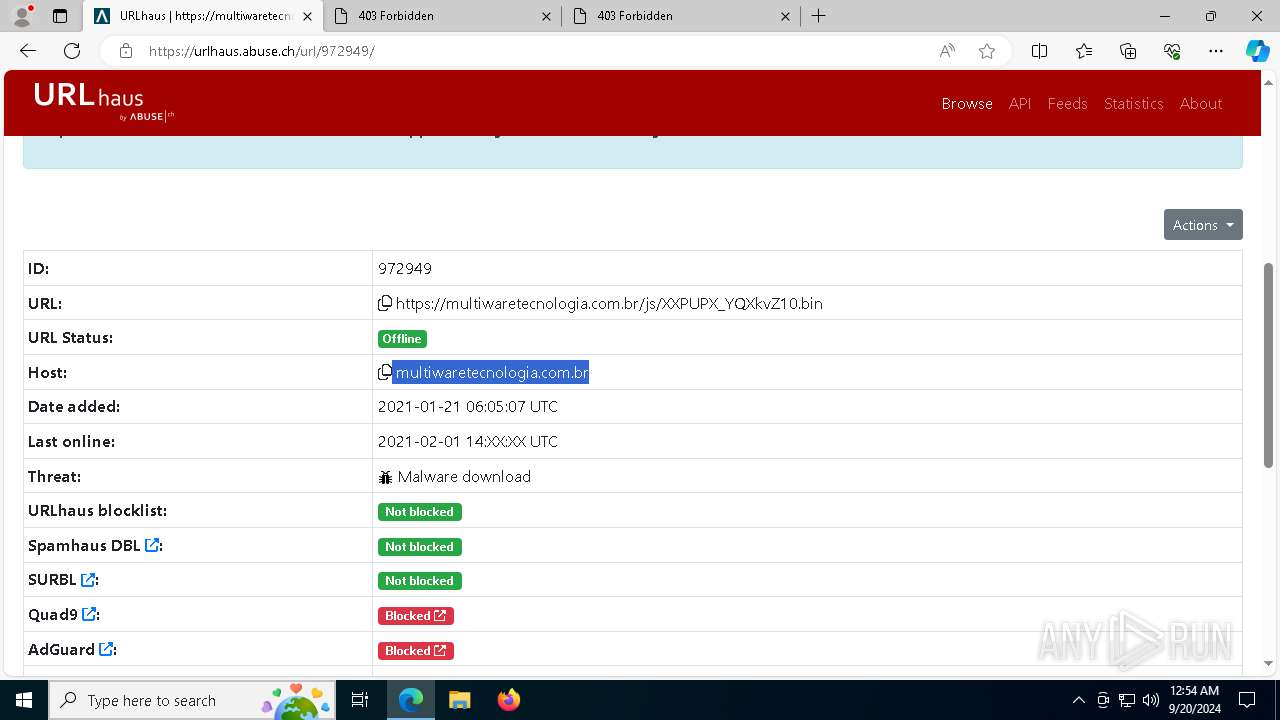
Task: Click SURBL Not blocked badge
Action: tap(419, 581)
